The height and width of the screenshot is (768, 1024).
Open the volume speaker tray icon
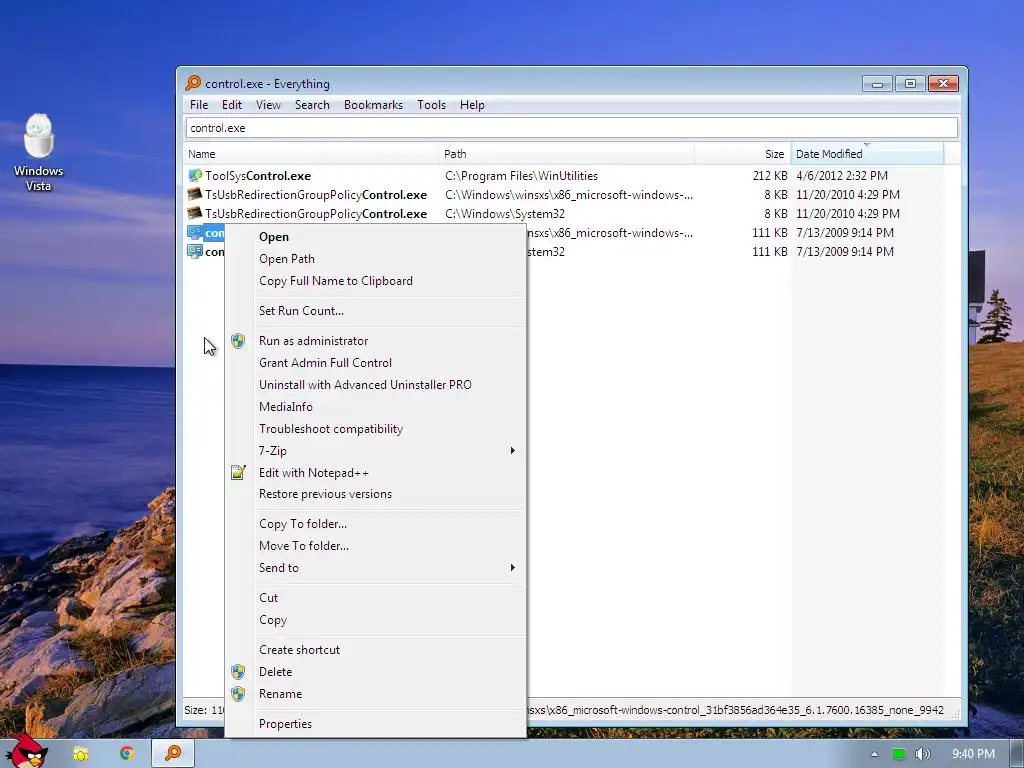(922, 754)
